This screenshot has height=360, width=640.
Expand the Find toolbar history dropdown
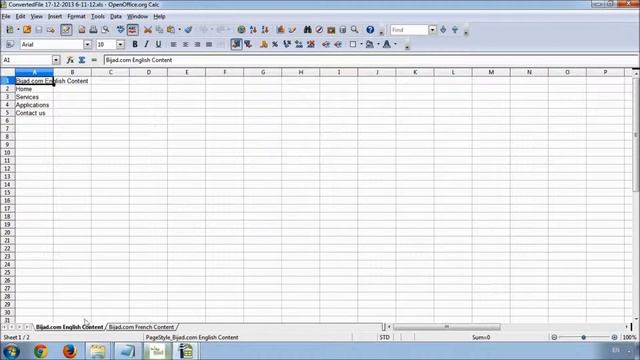432,30
